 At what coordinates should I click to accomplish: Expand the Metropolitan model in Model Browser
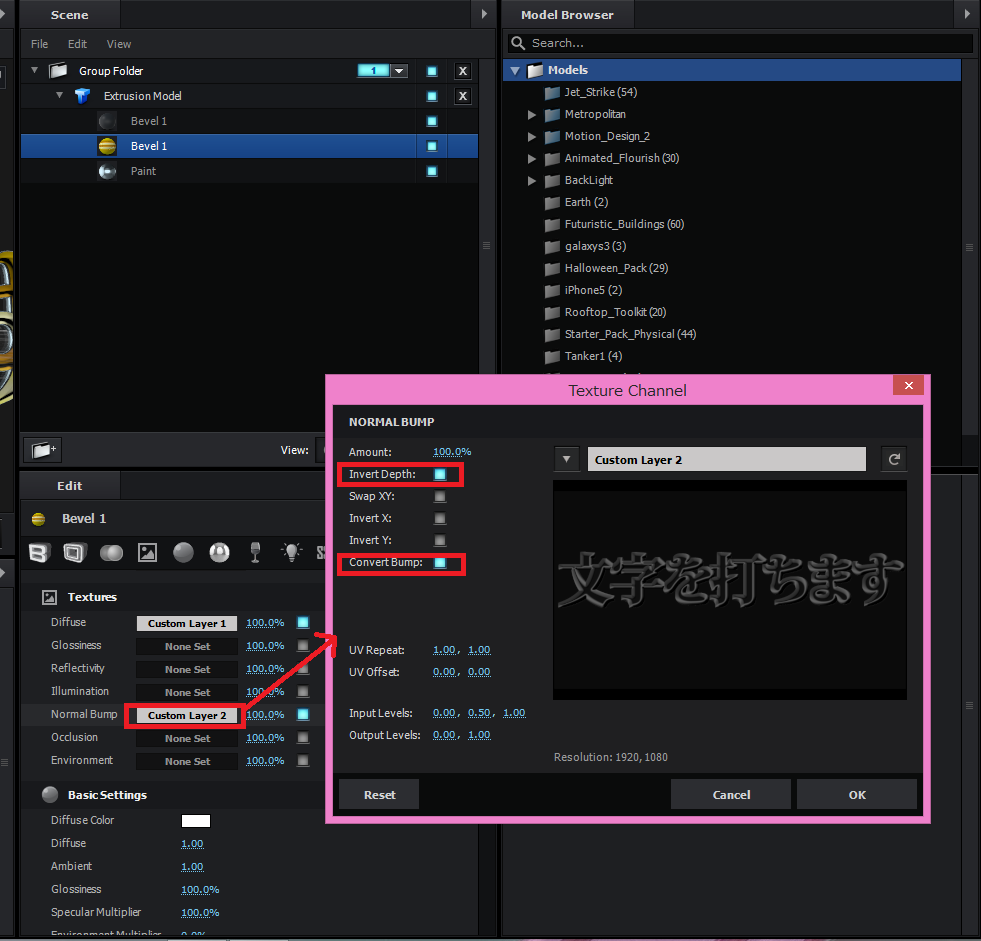tap(532, 114)
